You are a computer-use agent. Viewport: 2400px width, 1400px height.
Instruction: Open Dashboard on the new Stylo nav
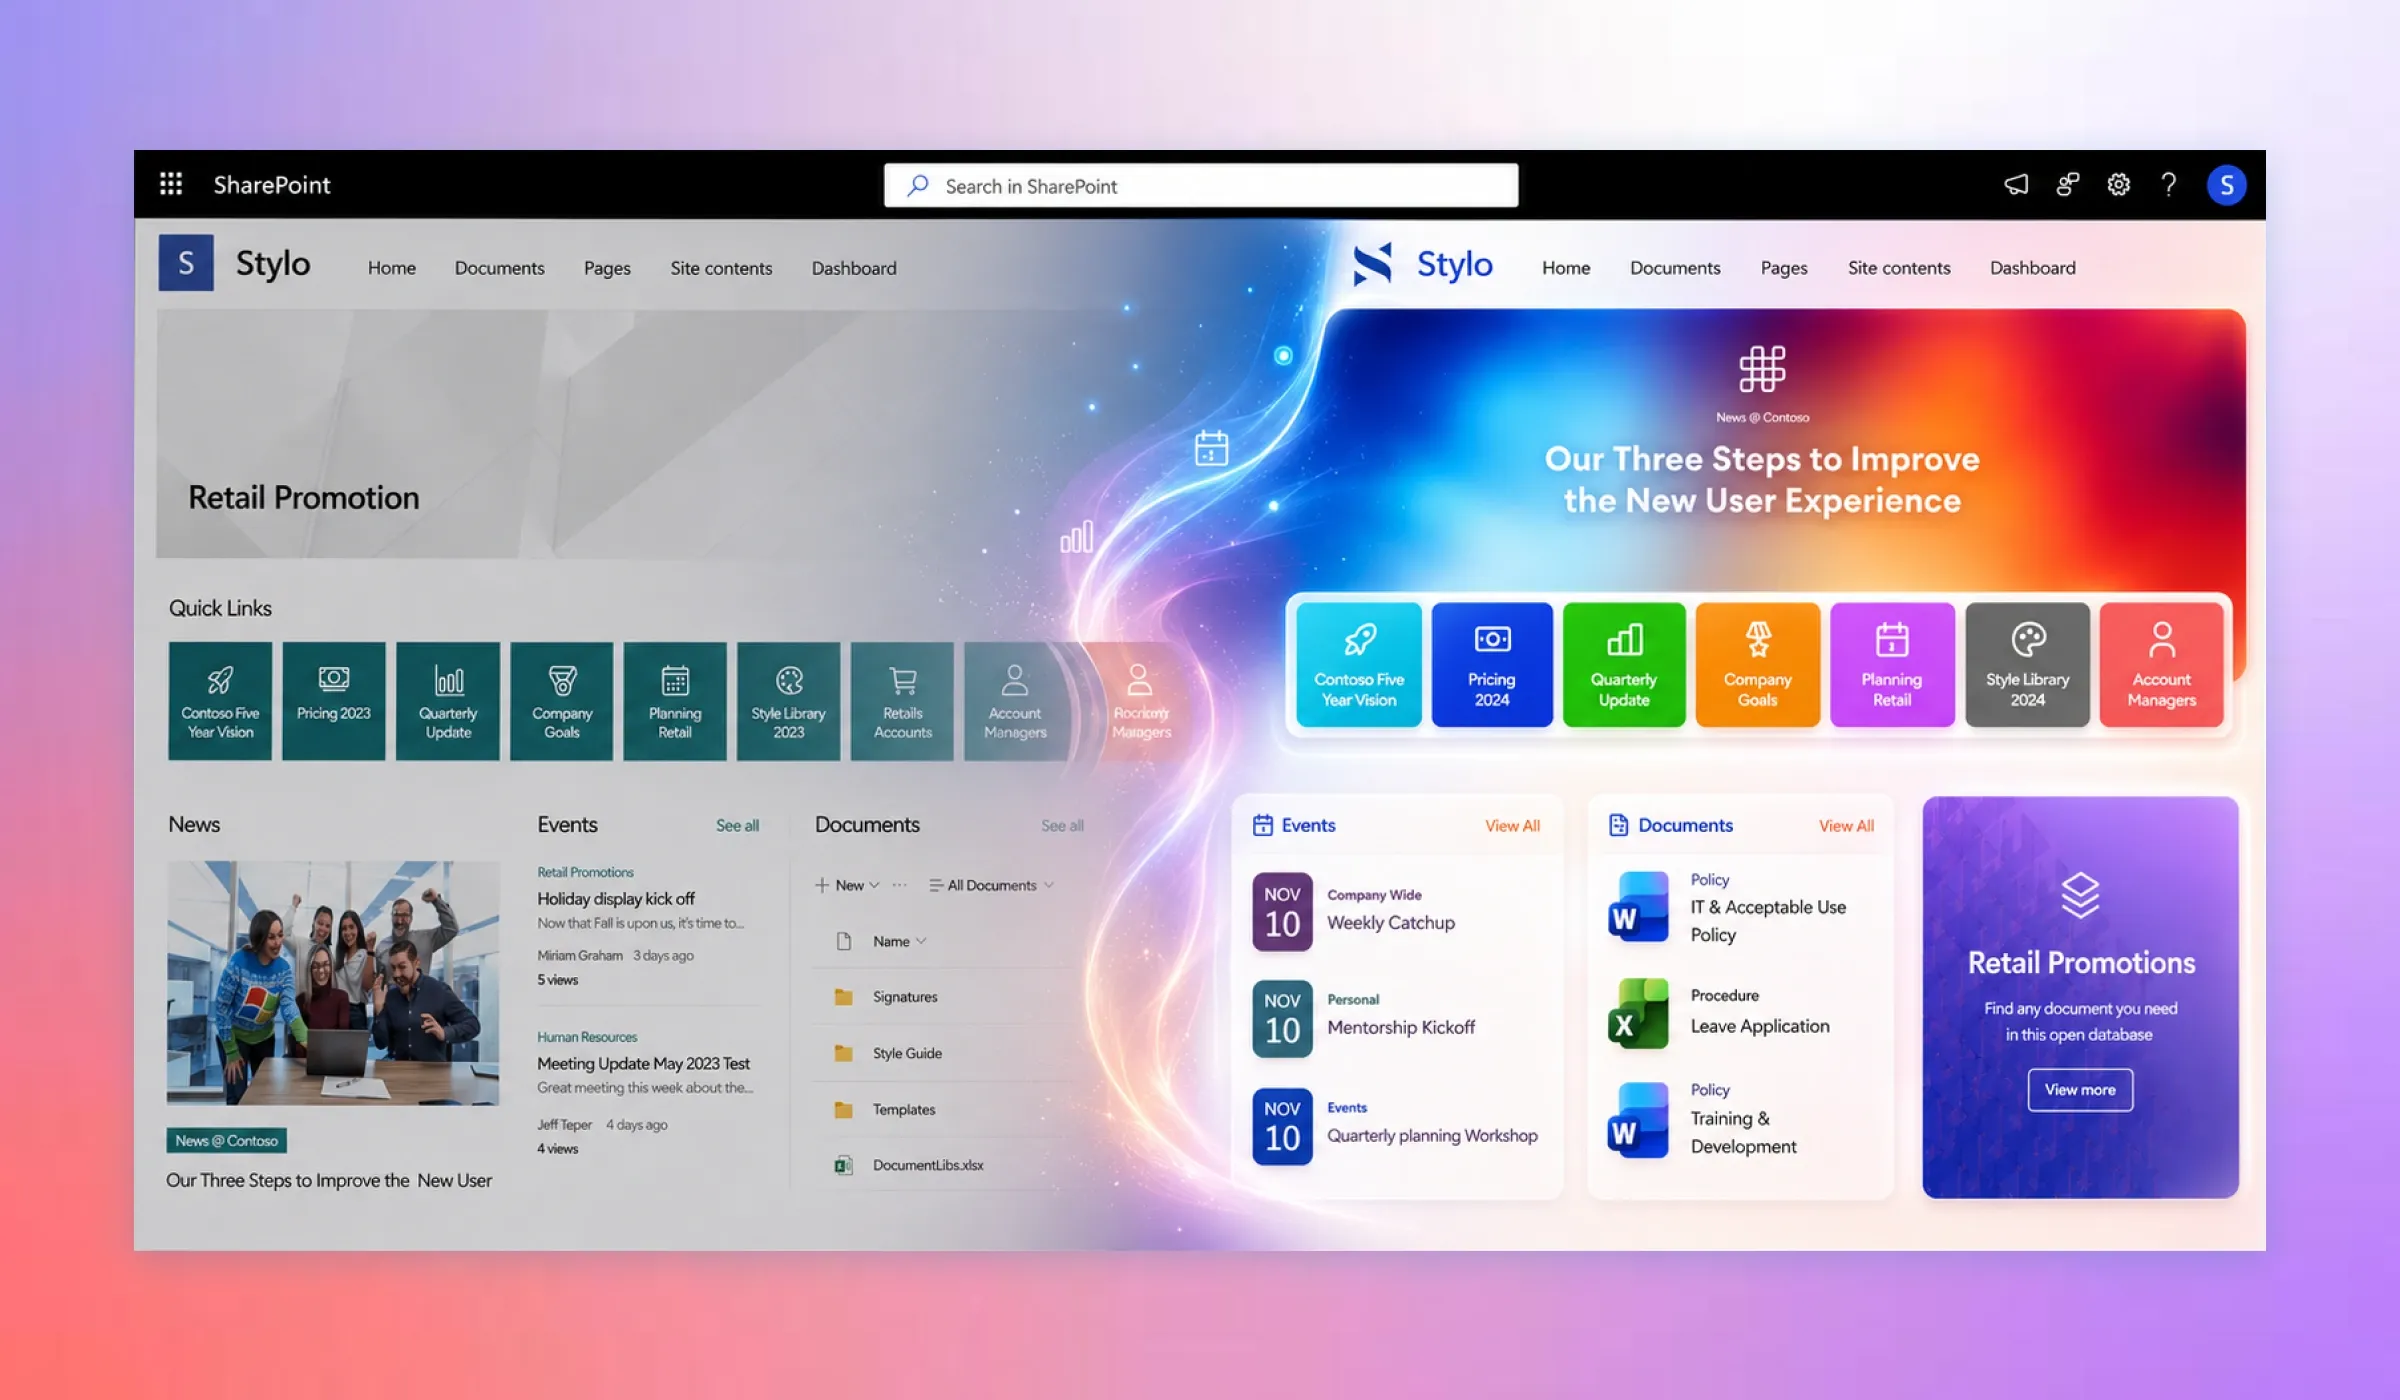(x=2033, y=268)
